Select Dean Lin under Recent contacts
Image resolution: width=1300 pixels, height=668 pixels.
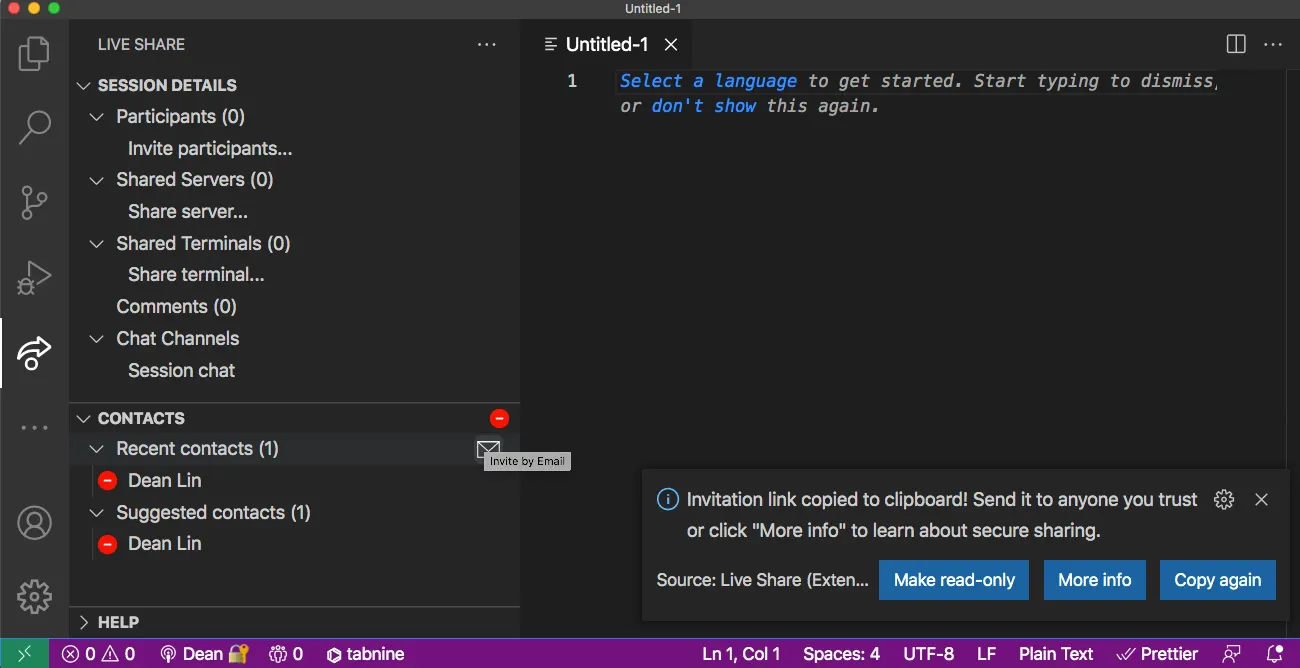[x=165, y=481]
